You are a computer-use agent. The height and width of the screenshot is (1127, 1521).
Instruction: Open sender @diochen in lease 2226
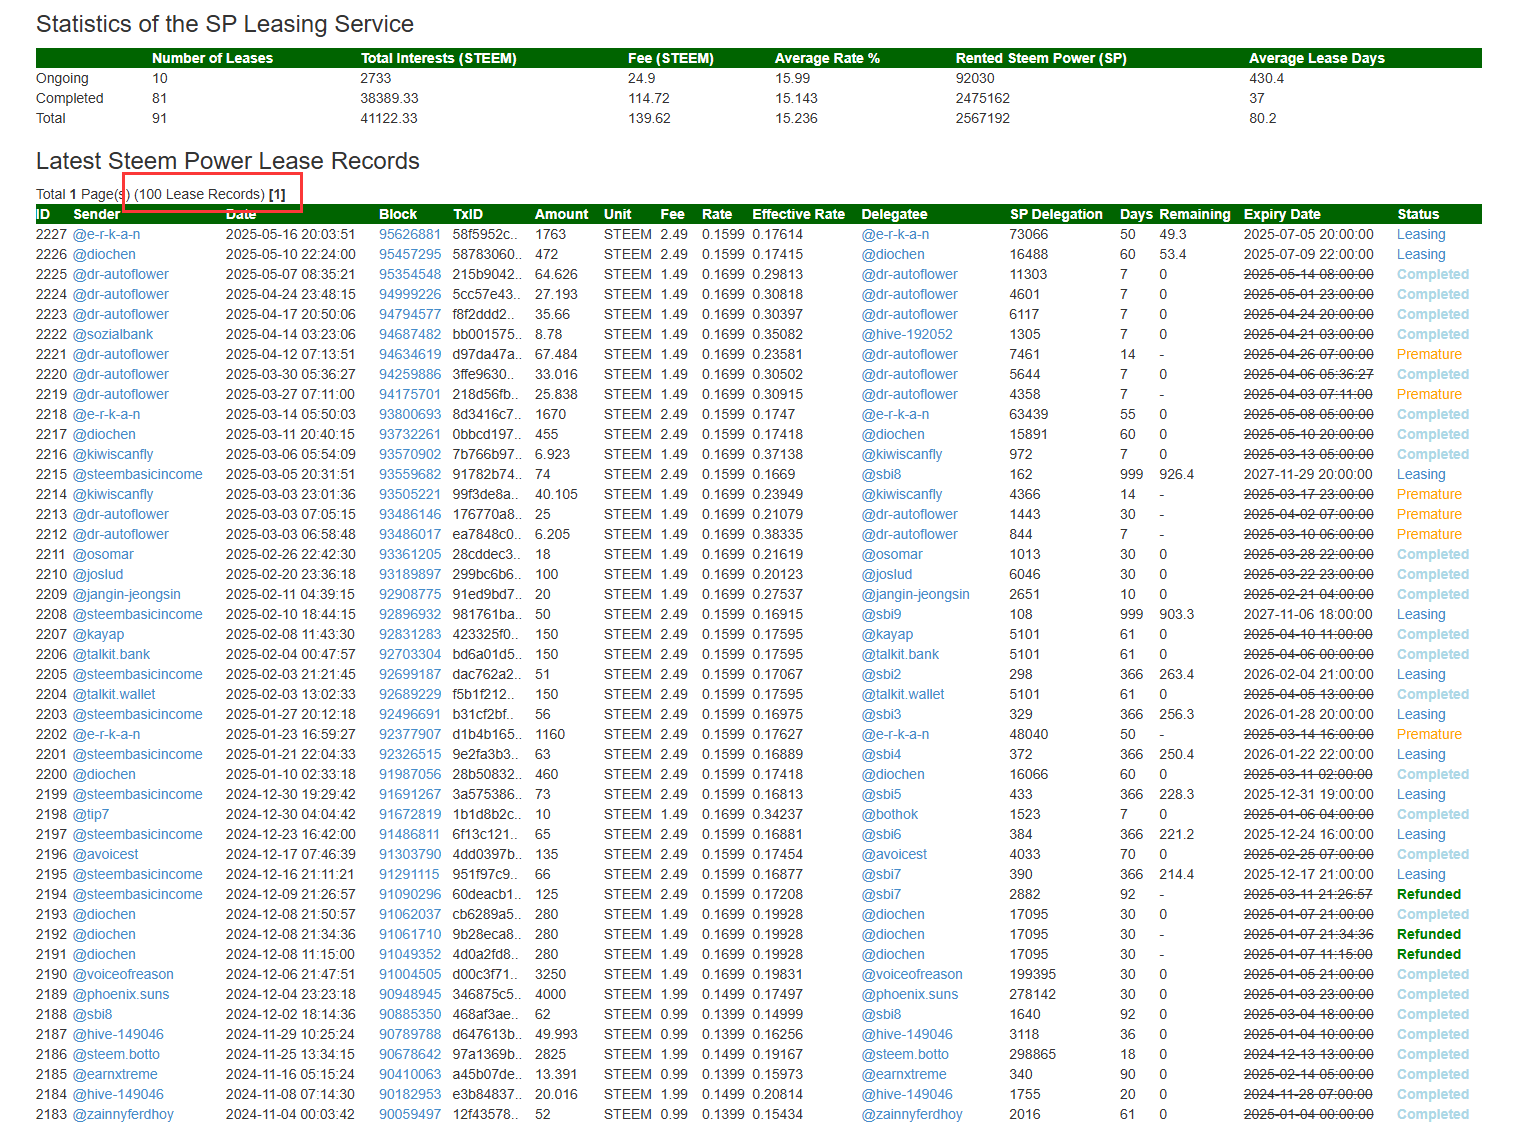click(x=104, y=254)
